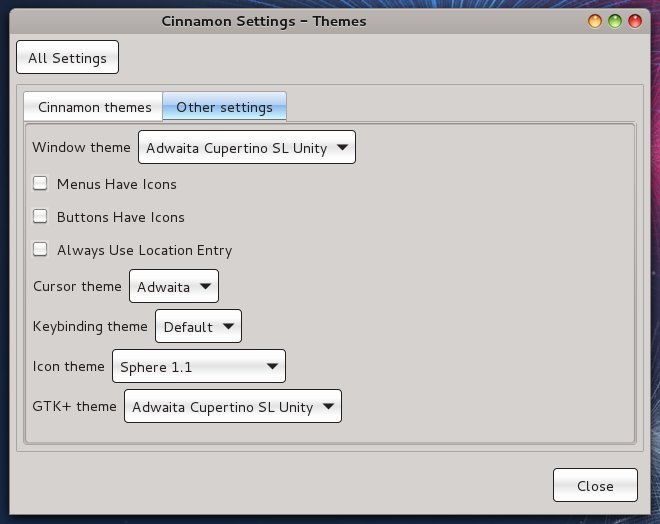Screen dimensions: 660x524
Task: Click the Window theme label text
Action: coord(81,147)
